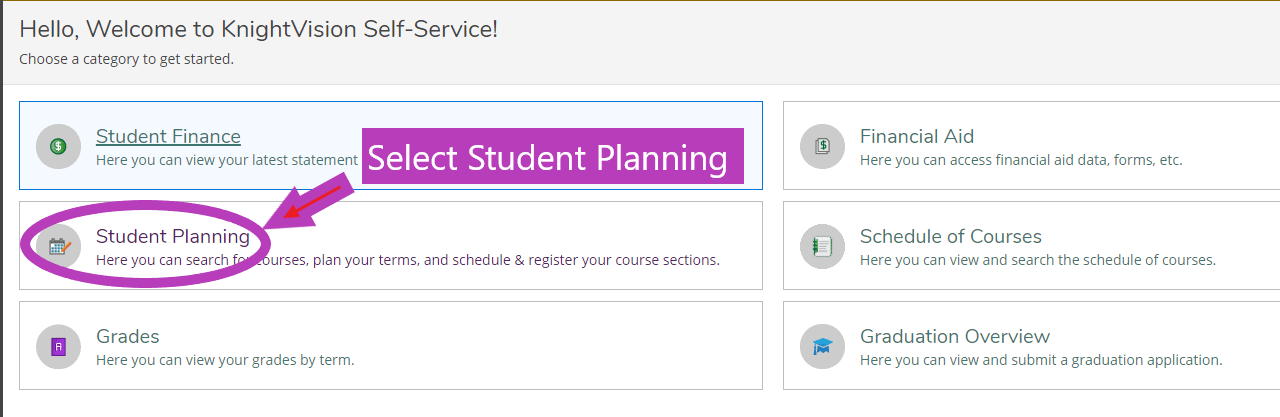Click the Financial Aid money icon
Image resolution: width=1280 pixels, height=417 pixels.
point(822,146)
